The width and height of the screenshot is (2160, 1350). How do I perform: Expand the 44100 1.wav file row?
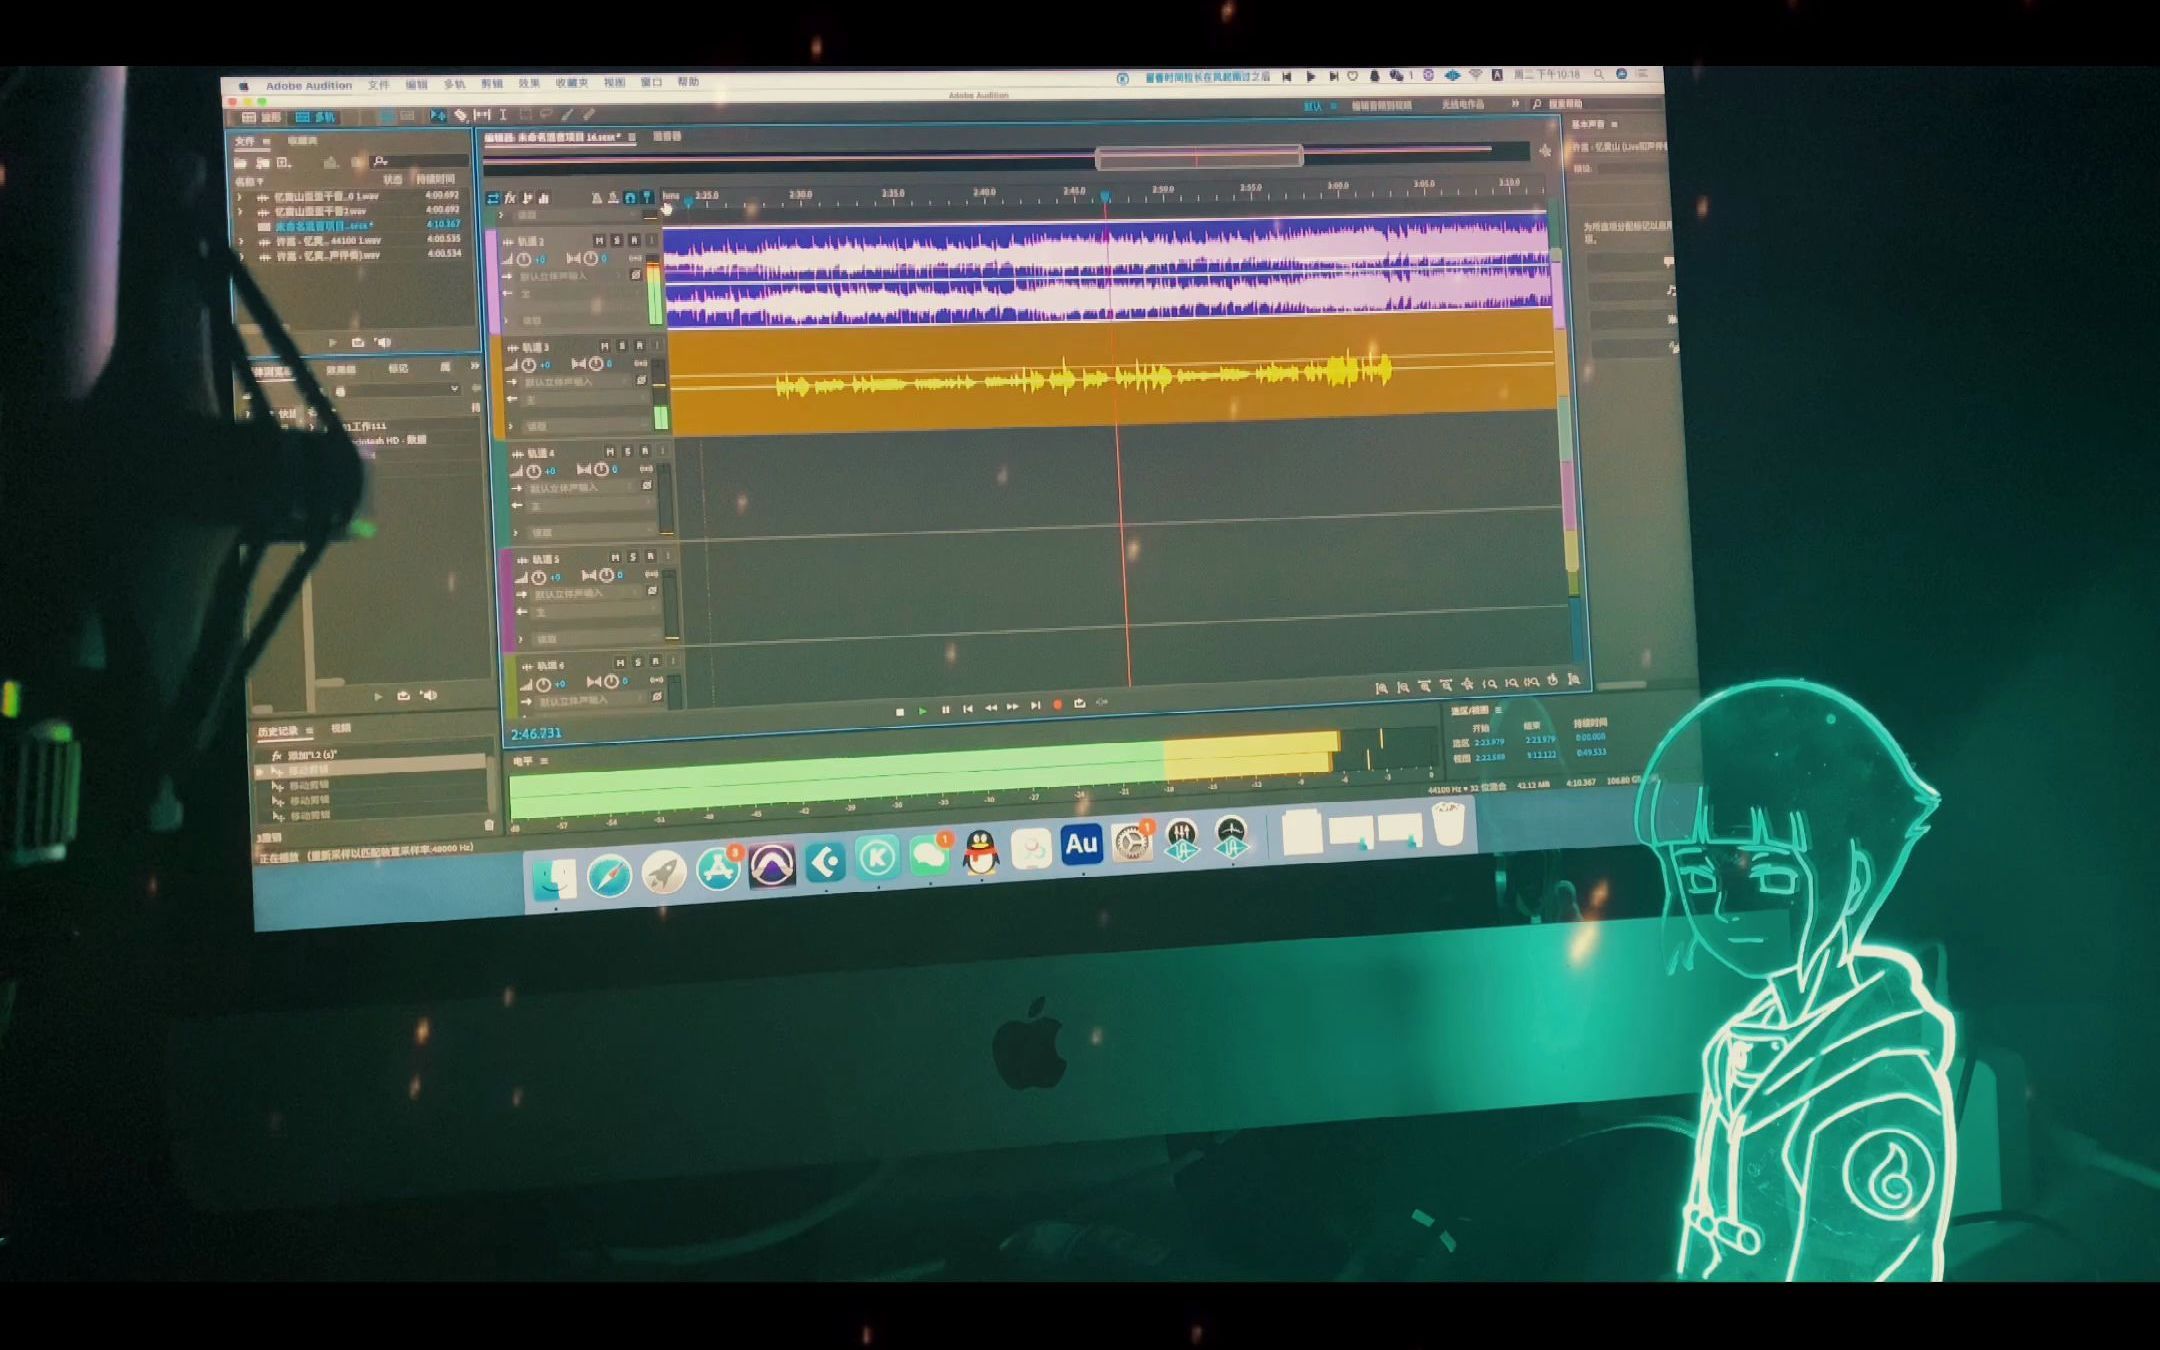pyautogui.click(x=241, y=242)
